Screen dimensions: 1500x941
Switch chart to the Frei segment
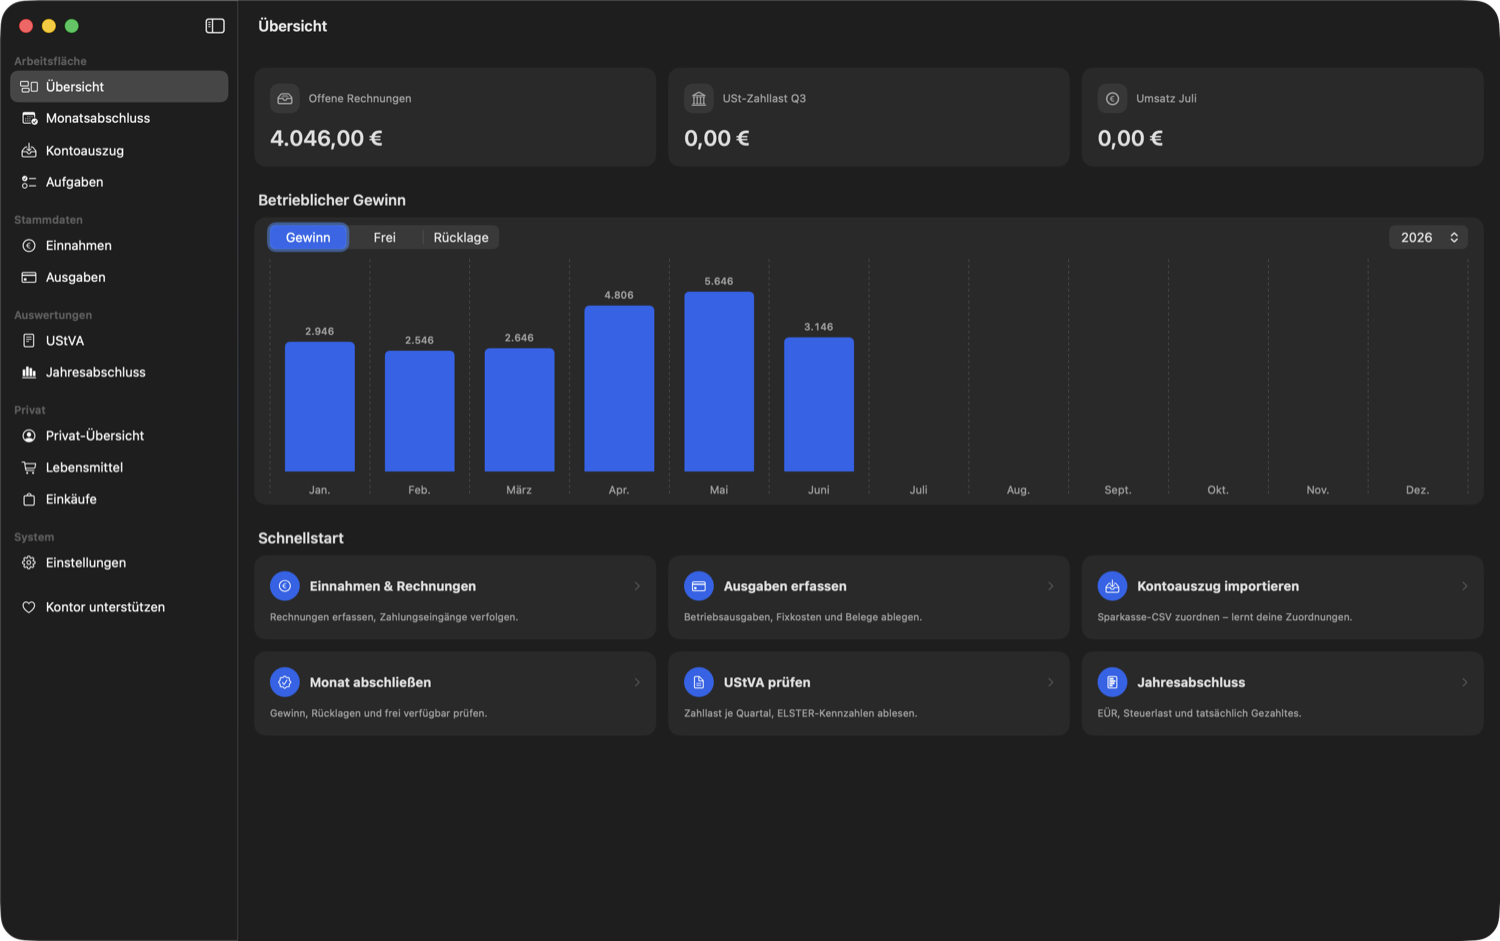pos(385,237)
